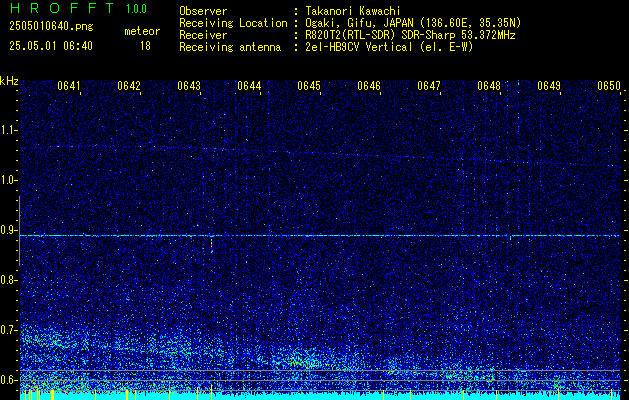The width and height of the screenshot is (629, 400).
Task: Click the 0647 time marker
Action: (x=429, y=86)
